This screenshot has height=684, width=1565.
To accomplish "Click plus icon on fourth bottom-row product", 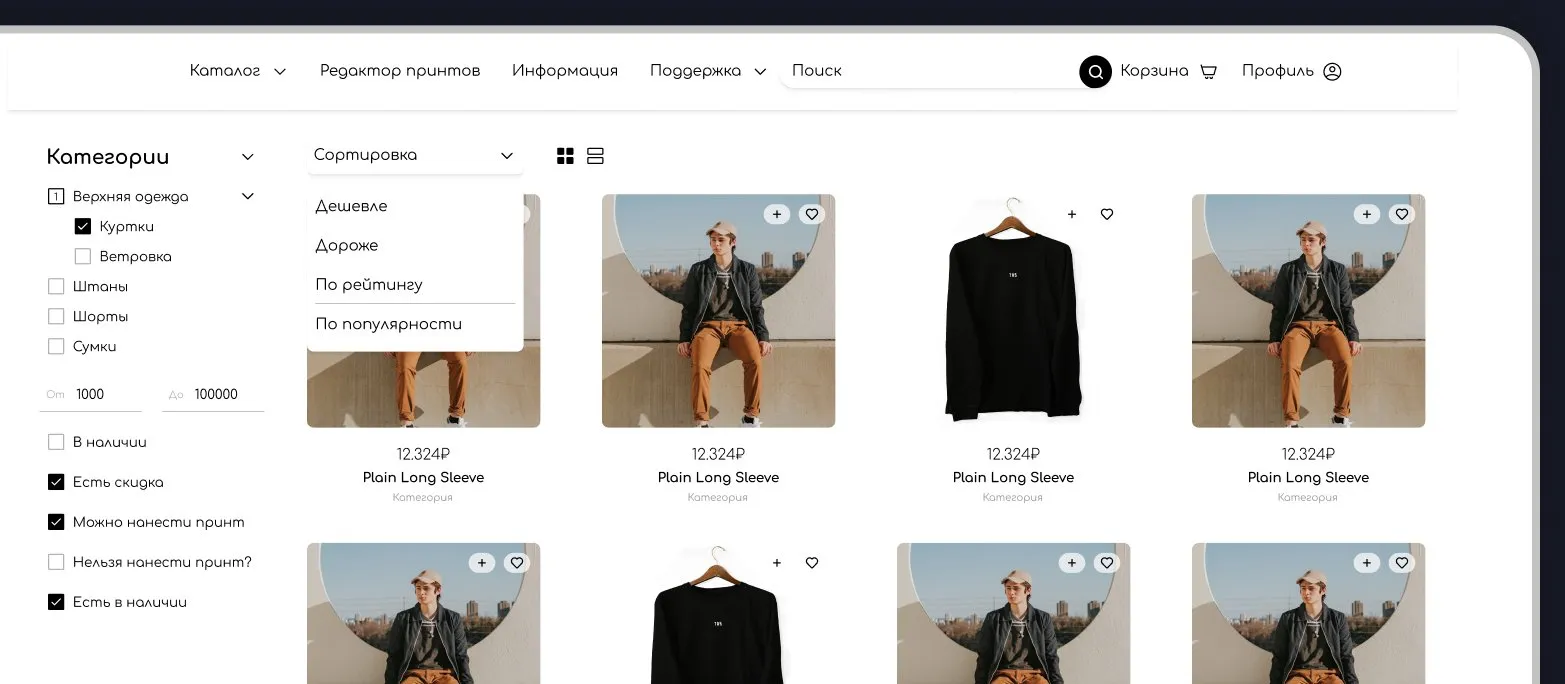I will [x=1367, y=563].
